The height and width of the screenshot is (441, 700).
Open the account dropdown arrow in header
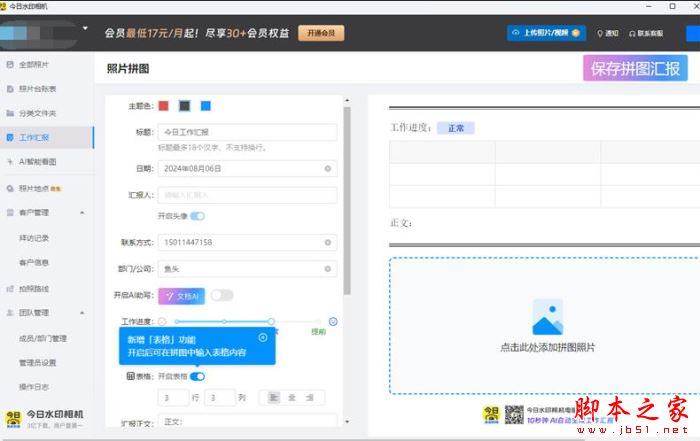pos(85,29)
